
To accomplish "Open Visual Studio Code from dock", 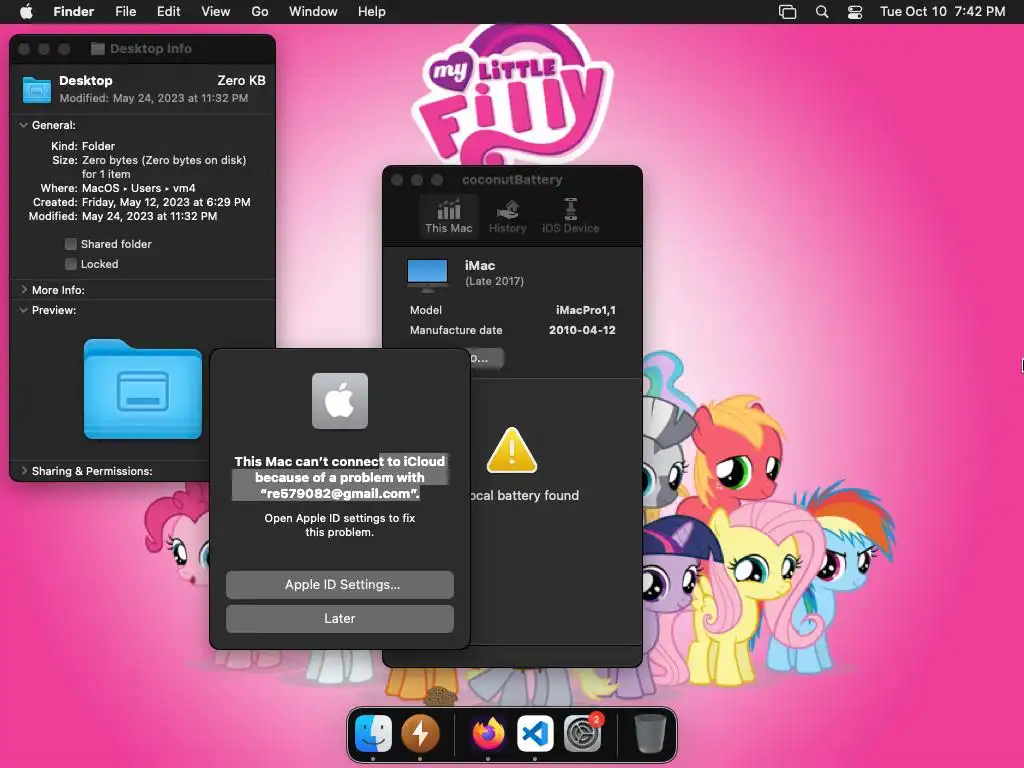I will [535, 733].
